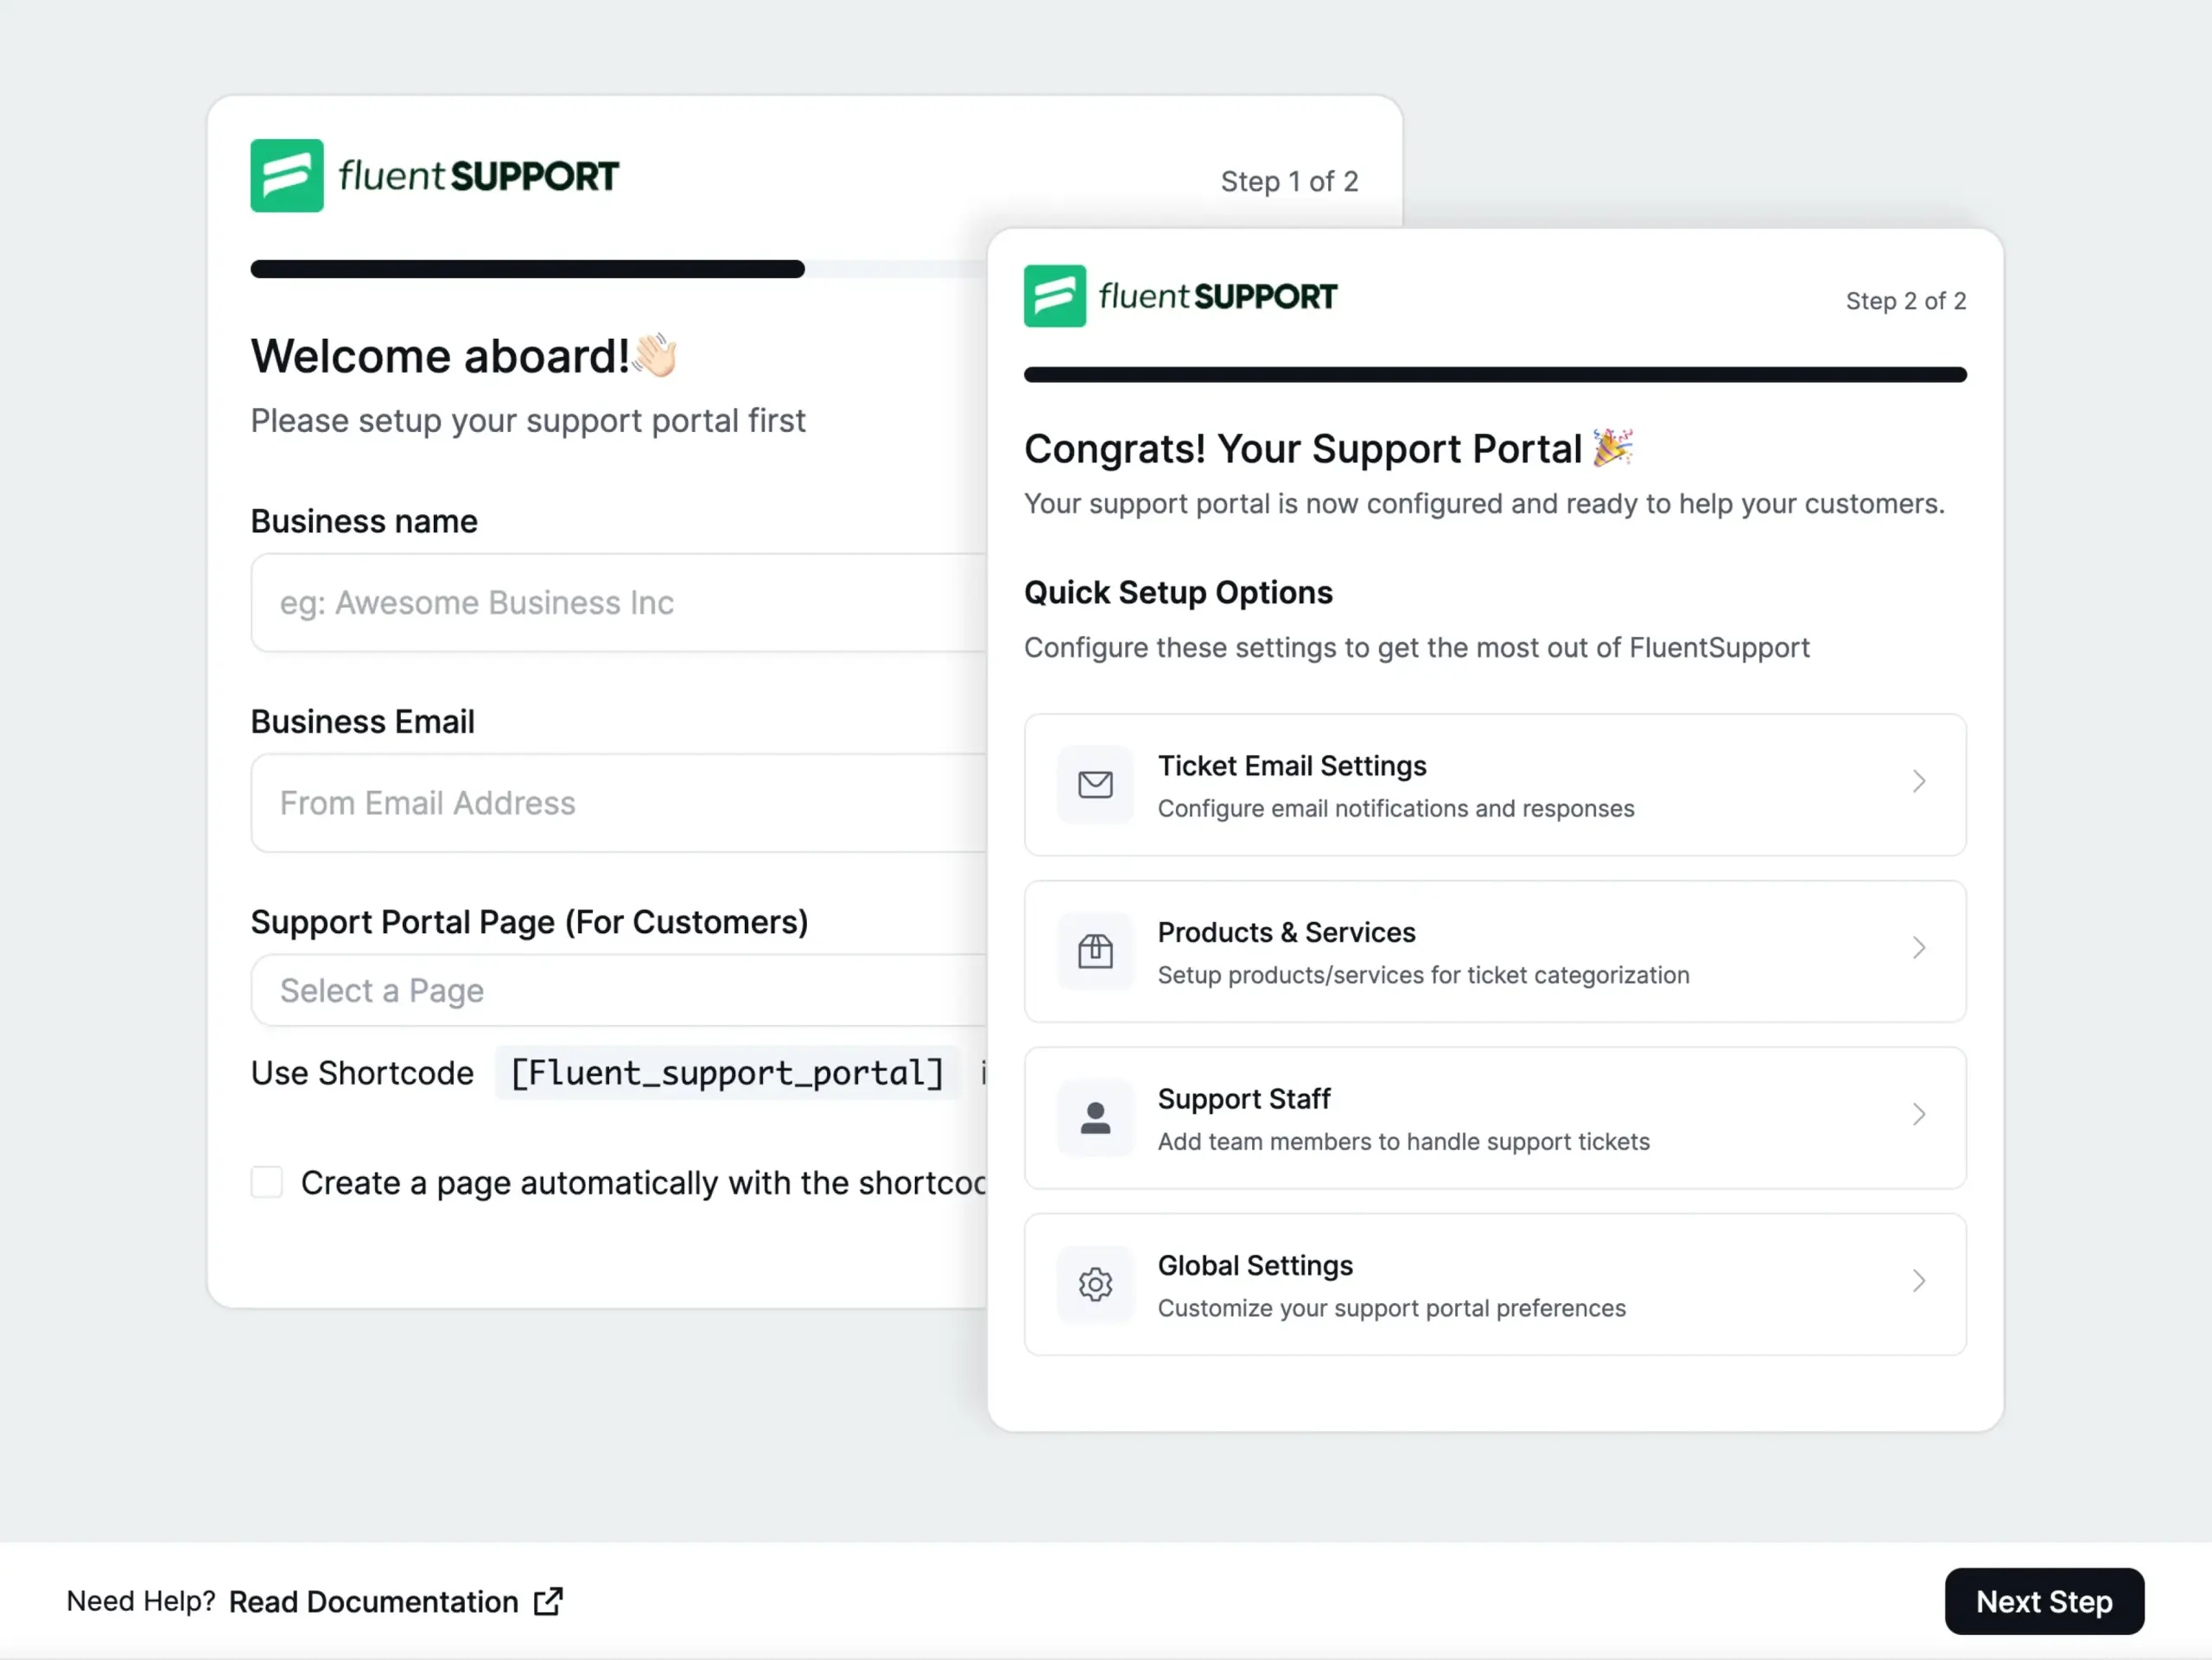This screenshot has width=2212, height=1660.
Task: Click 'Customize your support portal preferences' text
Action: tap(1392, 1308)
